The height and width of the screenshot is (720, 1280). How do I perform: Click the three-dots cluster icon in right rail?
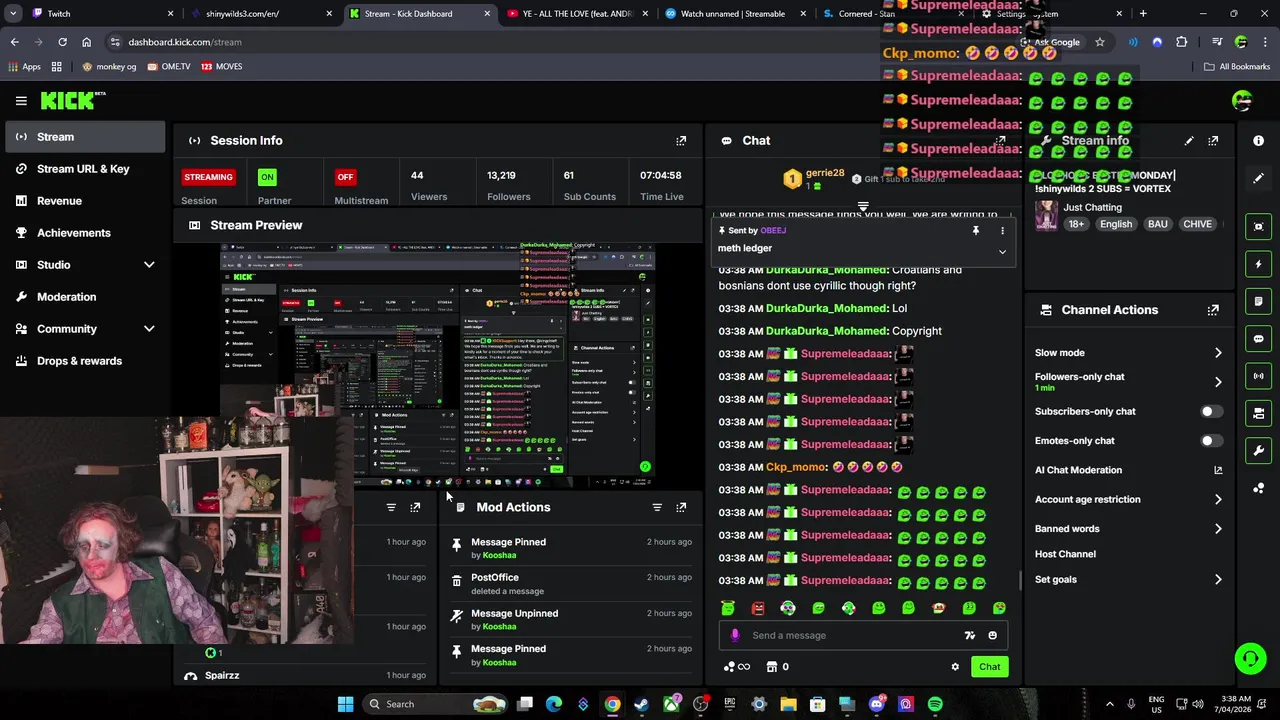(1258, 488)
